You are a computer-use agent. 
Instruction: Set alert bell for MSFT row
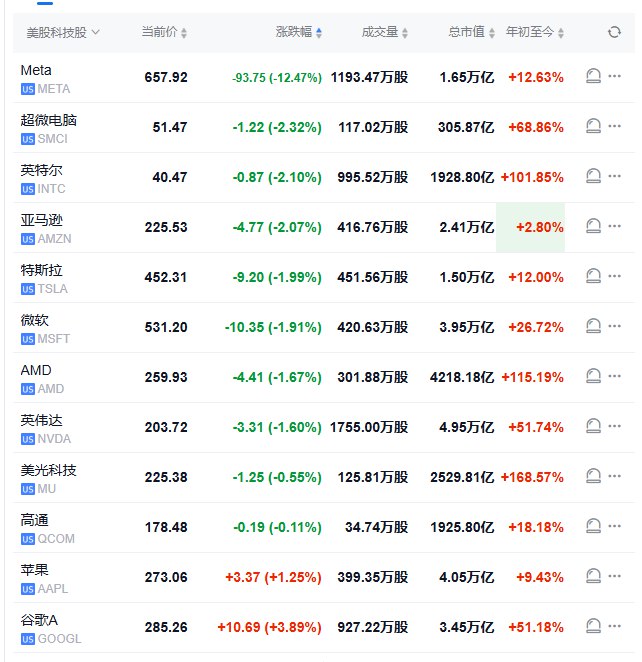[x=593, y=326]
